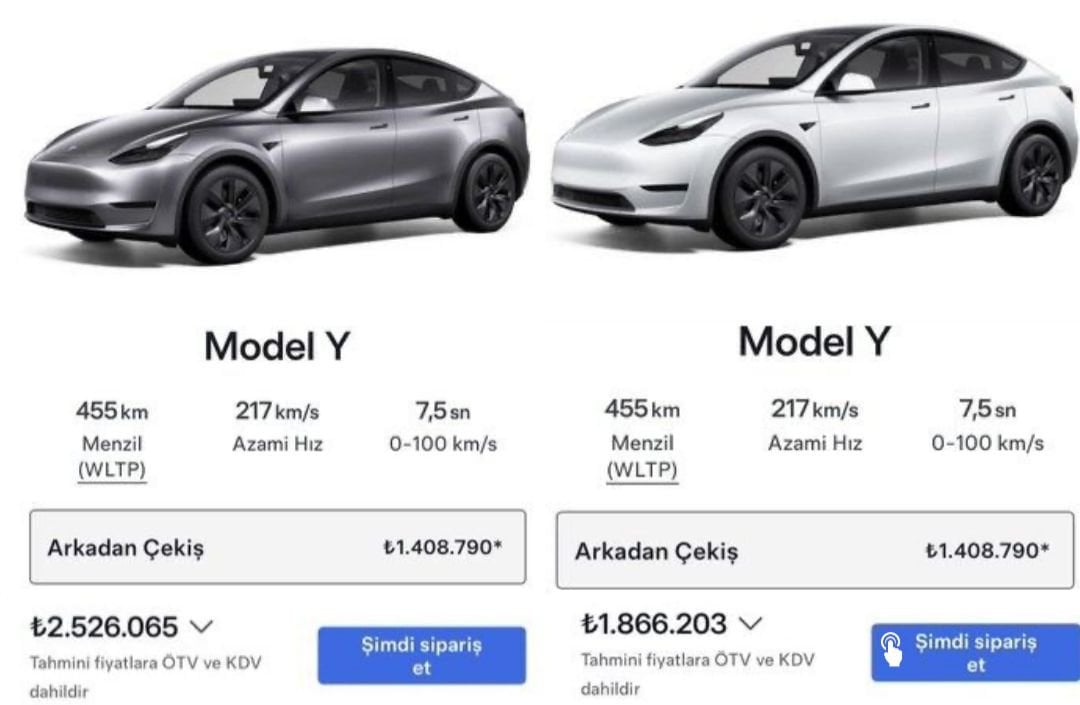
Task: Click left Şimdi sipariş et button
Action: point(422,655)
